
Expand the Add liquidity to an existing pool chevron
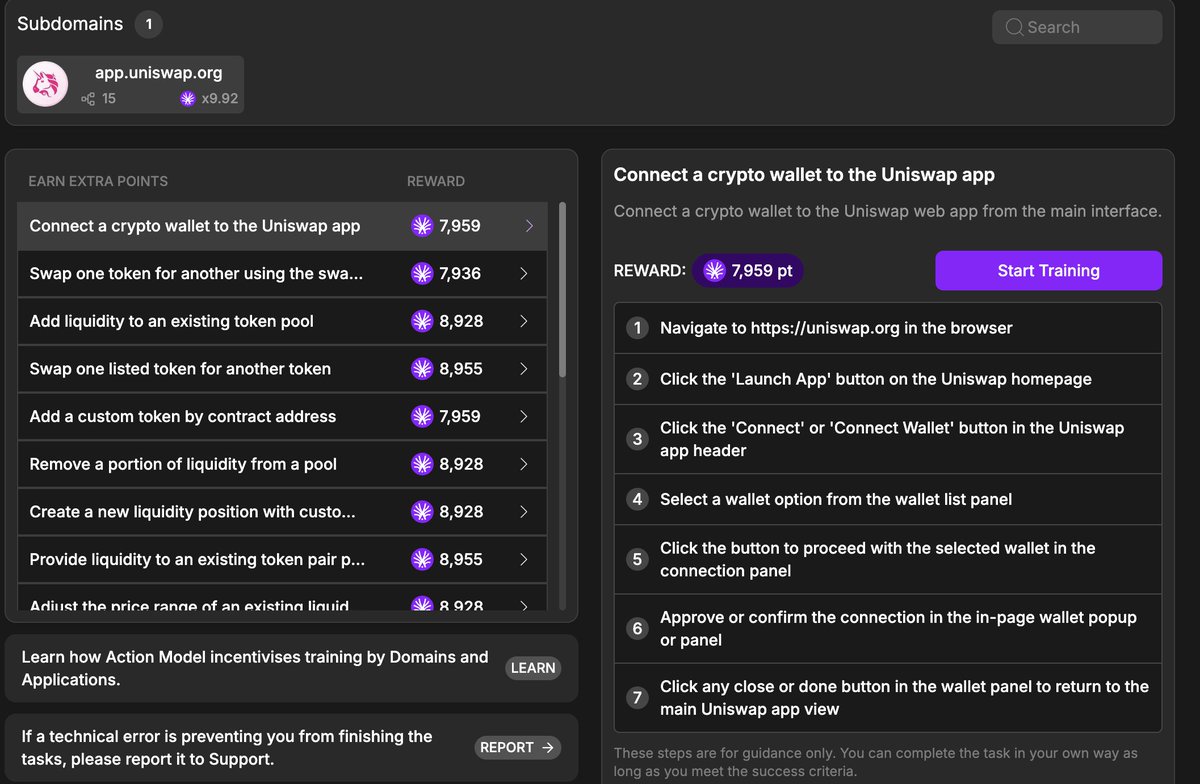click(x=524, y=321)
